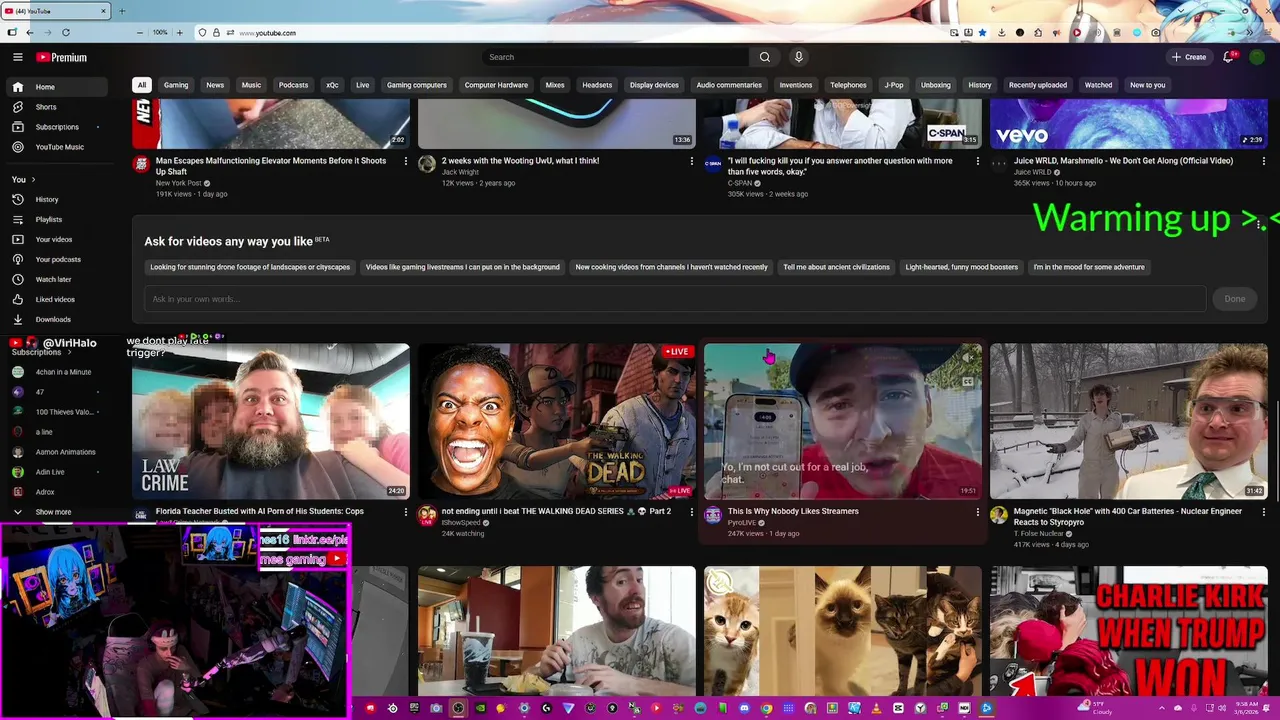The image size is (1280, 720).
Task: Click the browser back arrow
Action: coord(29,32)
